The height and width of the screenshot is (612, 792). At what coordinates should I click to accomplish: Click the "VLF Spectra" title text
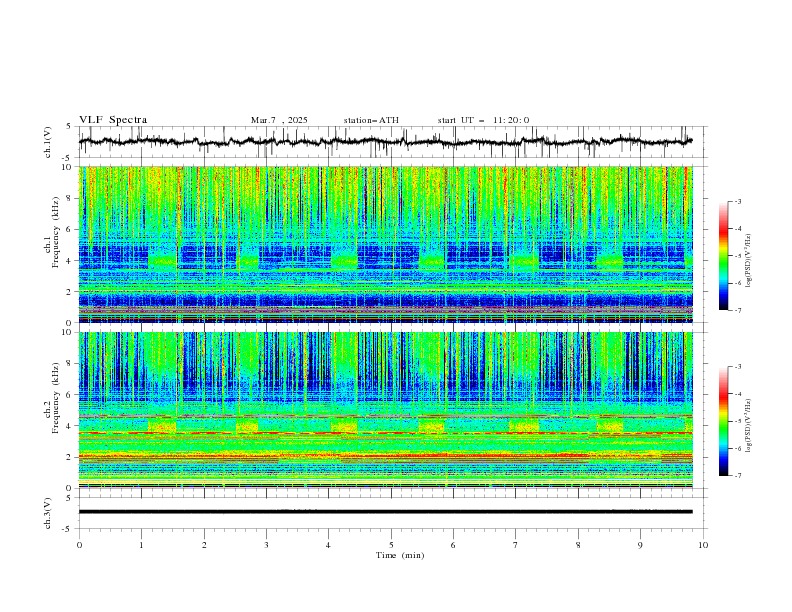click(x=113, y=120)
